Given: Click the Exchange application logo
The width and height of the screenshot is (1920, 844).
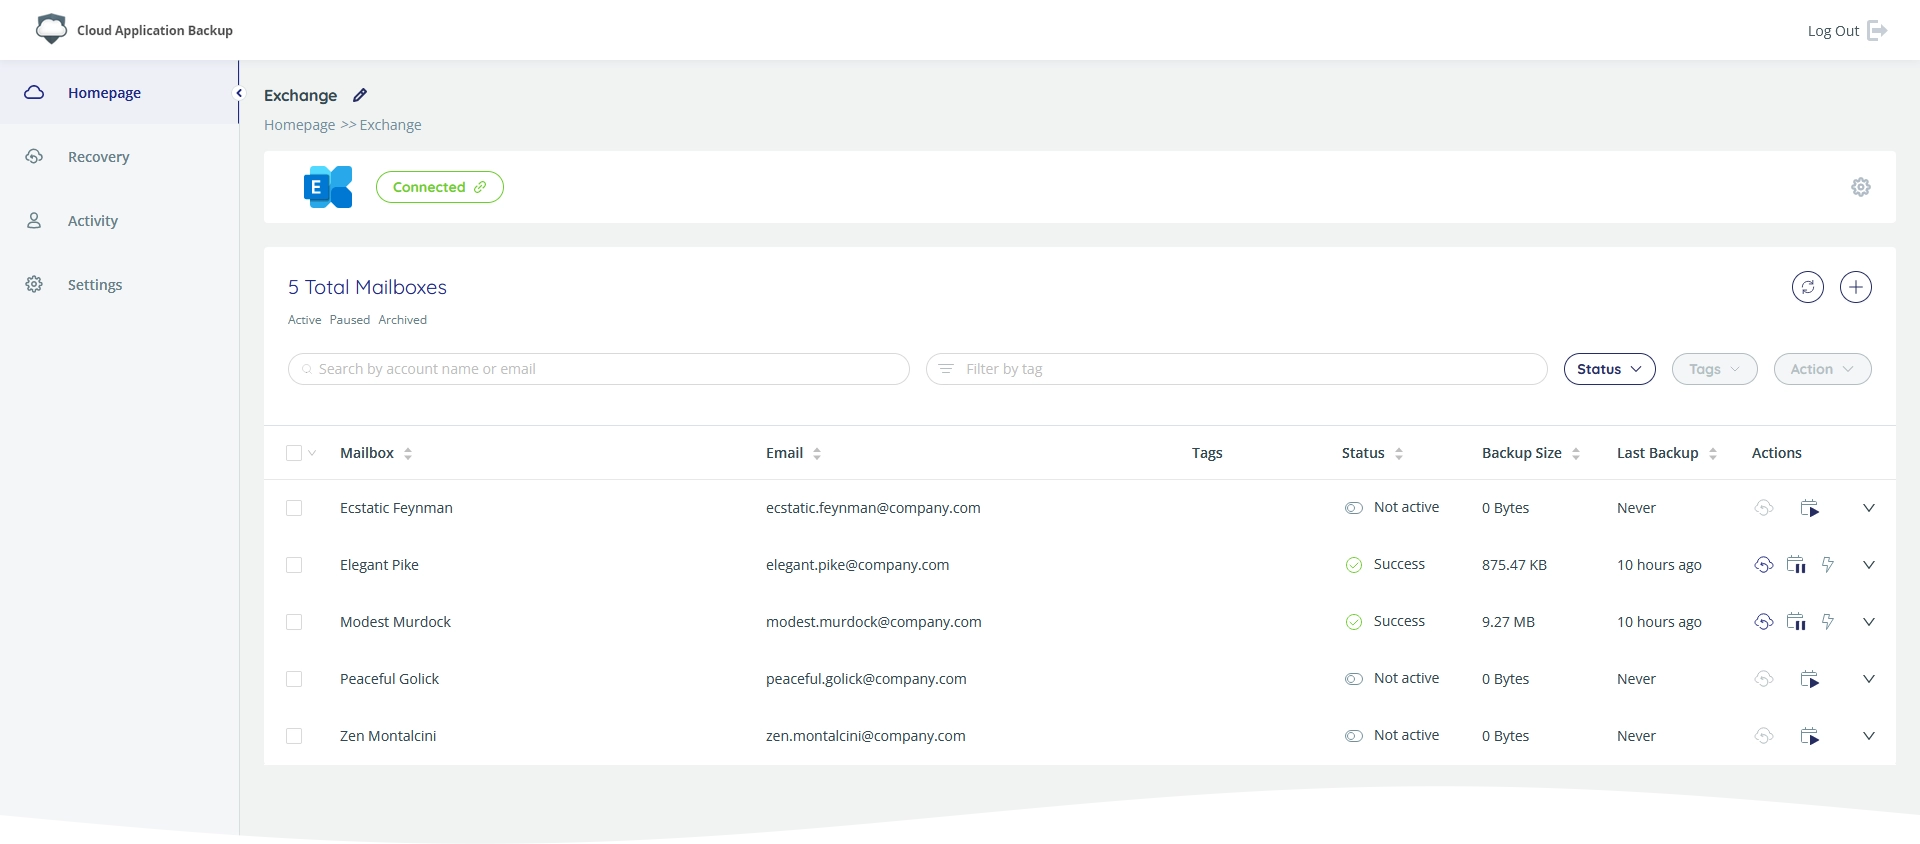Looking at the screenshot, I should [328, 187].
